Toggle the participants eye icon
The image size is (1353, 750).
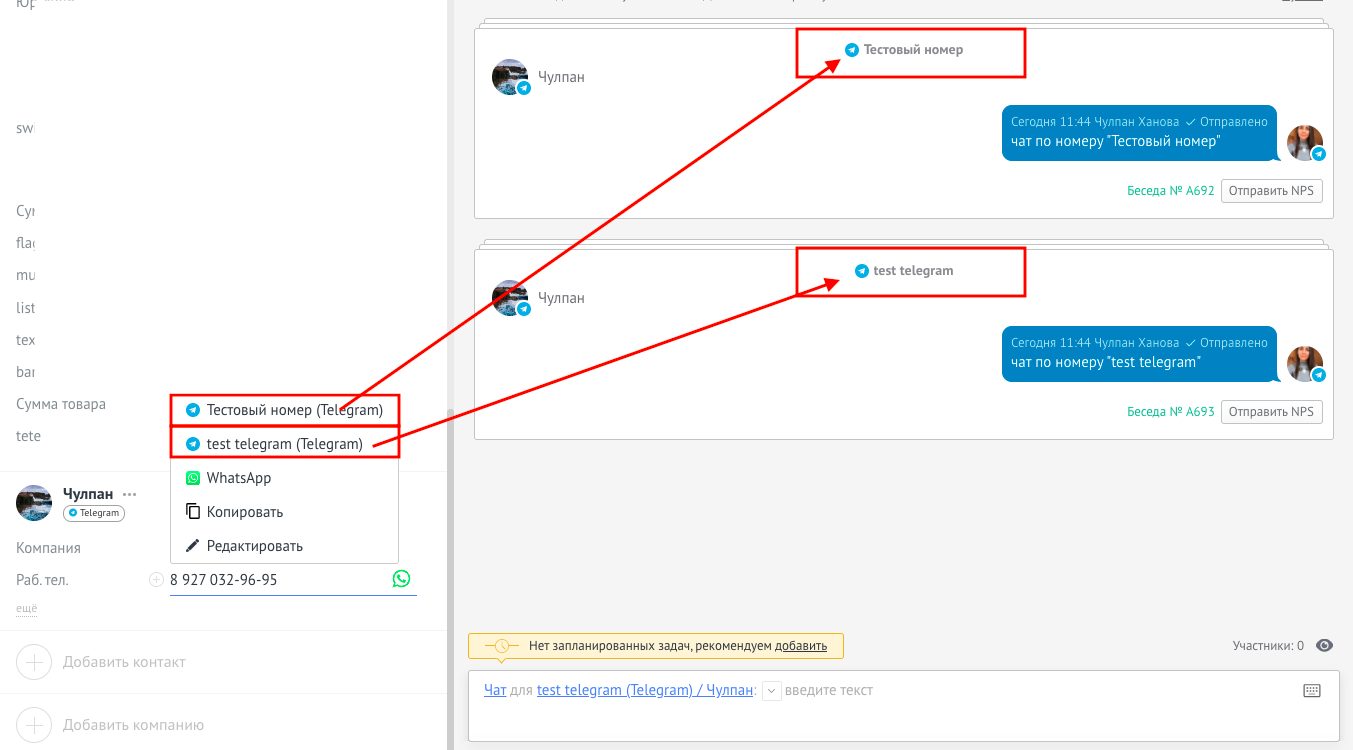[1324, 646]
